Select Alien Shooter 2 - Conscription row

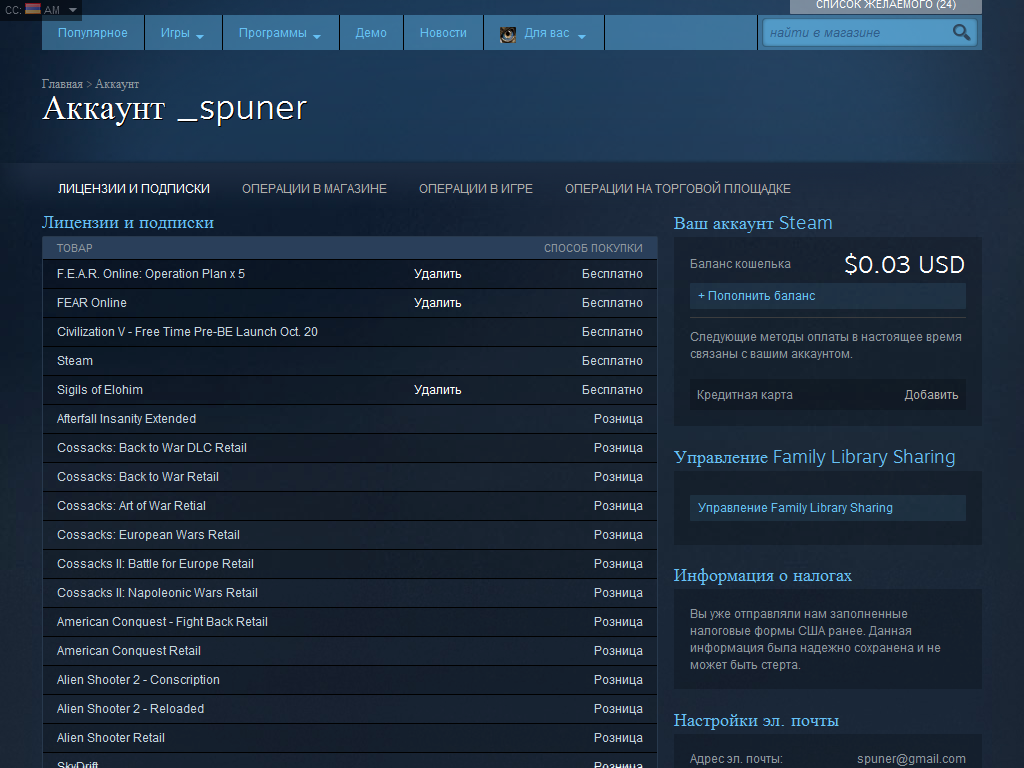[349, 679]
